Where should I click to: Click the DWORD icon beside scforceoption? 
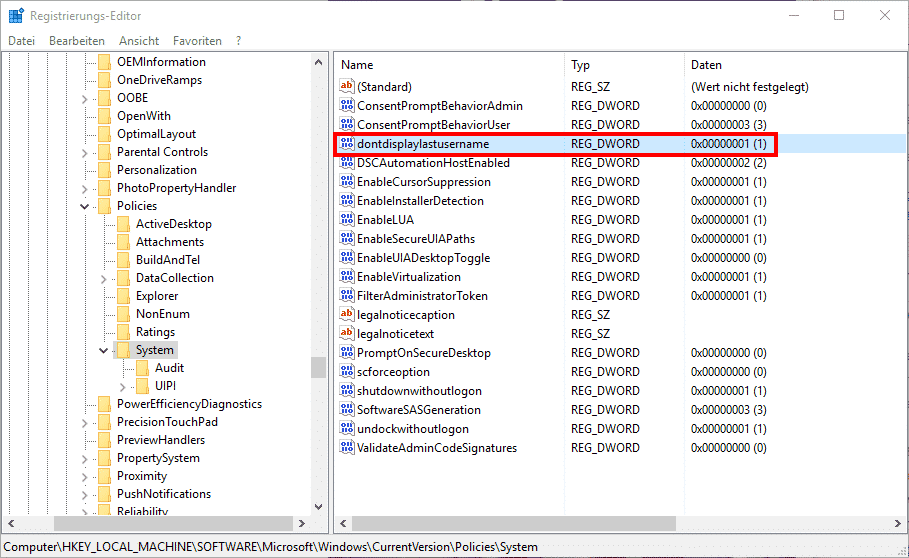(347, 371)
